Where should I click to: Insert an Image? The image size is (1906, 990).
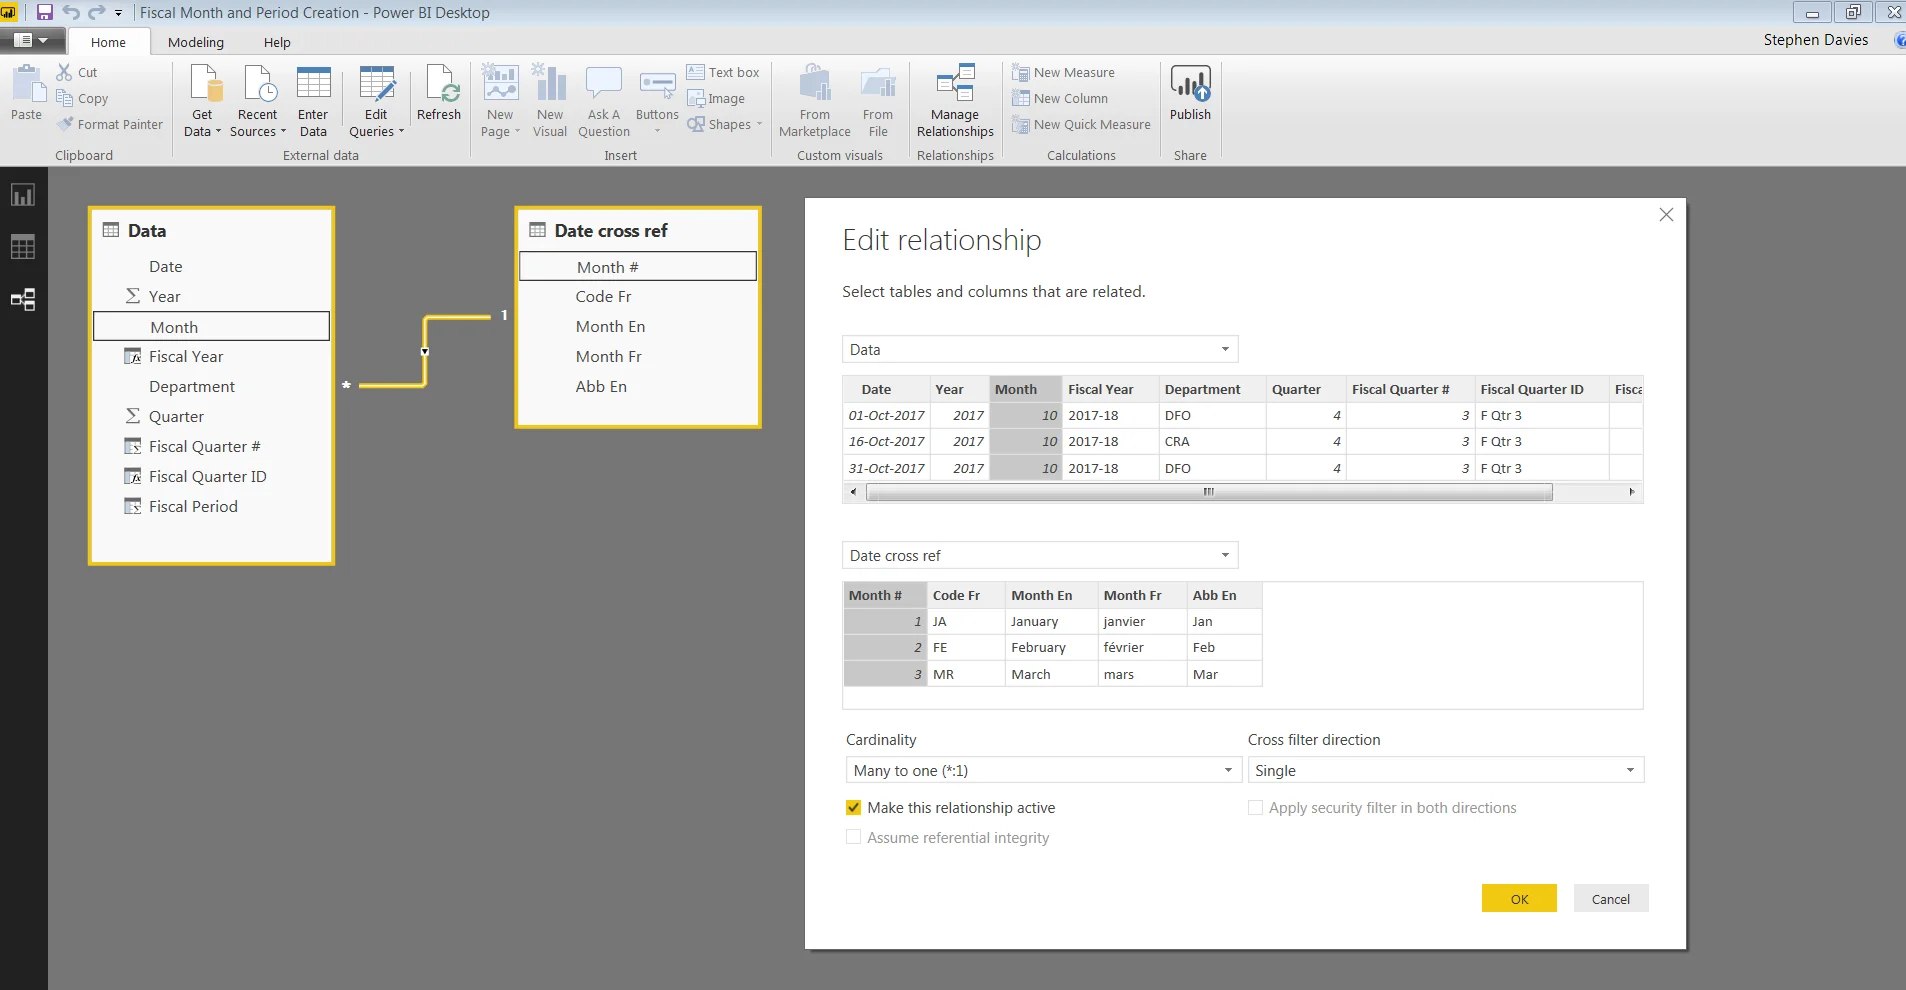click(716, 98)
